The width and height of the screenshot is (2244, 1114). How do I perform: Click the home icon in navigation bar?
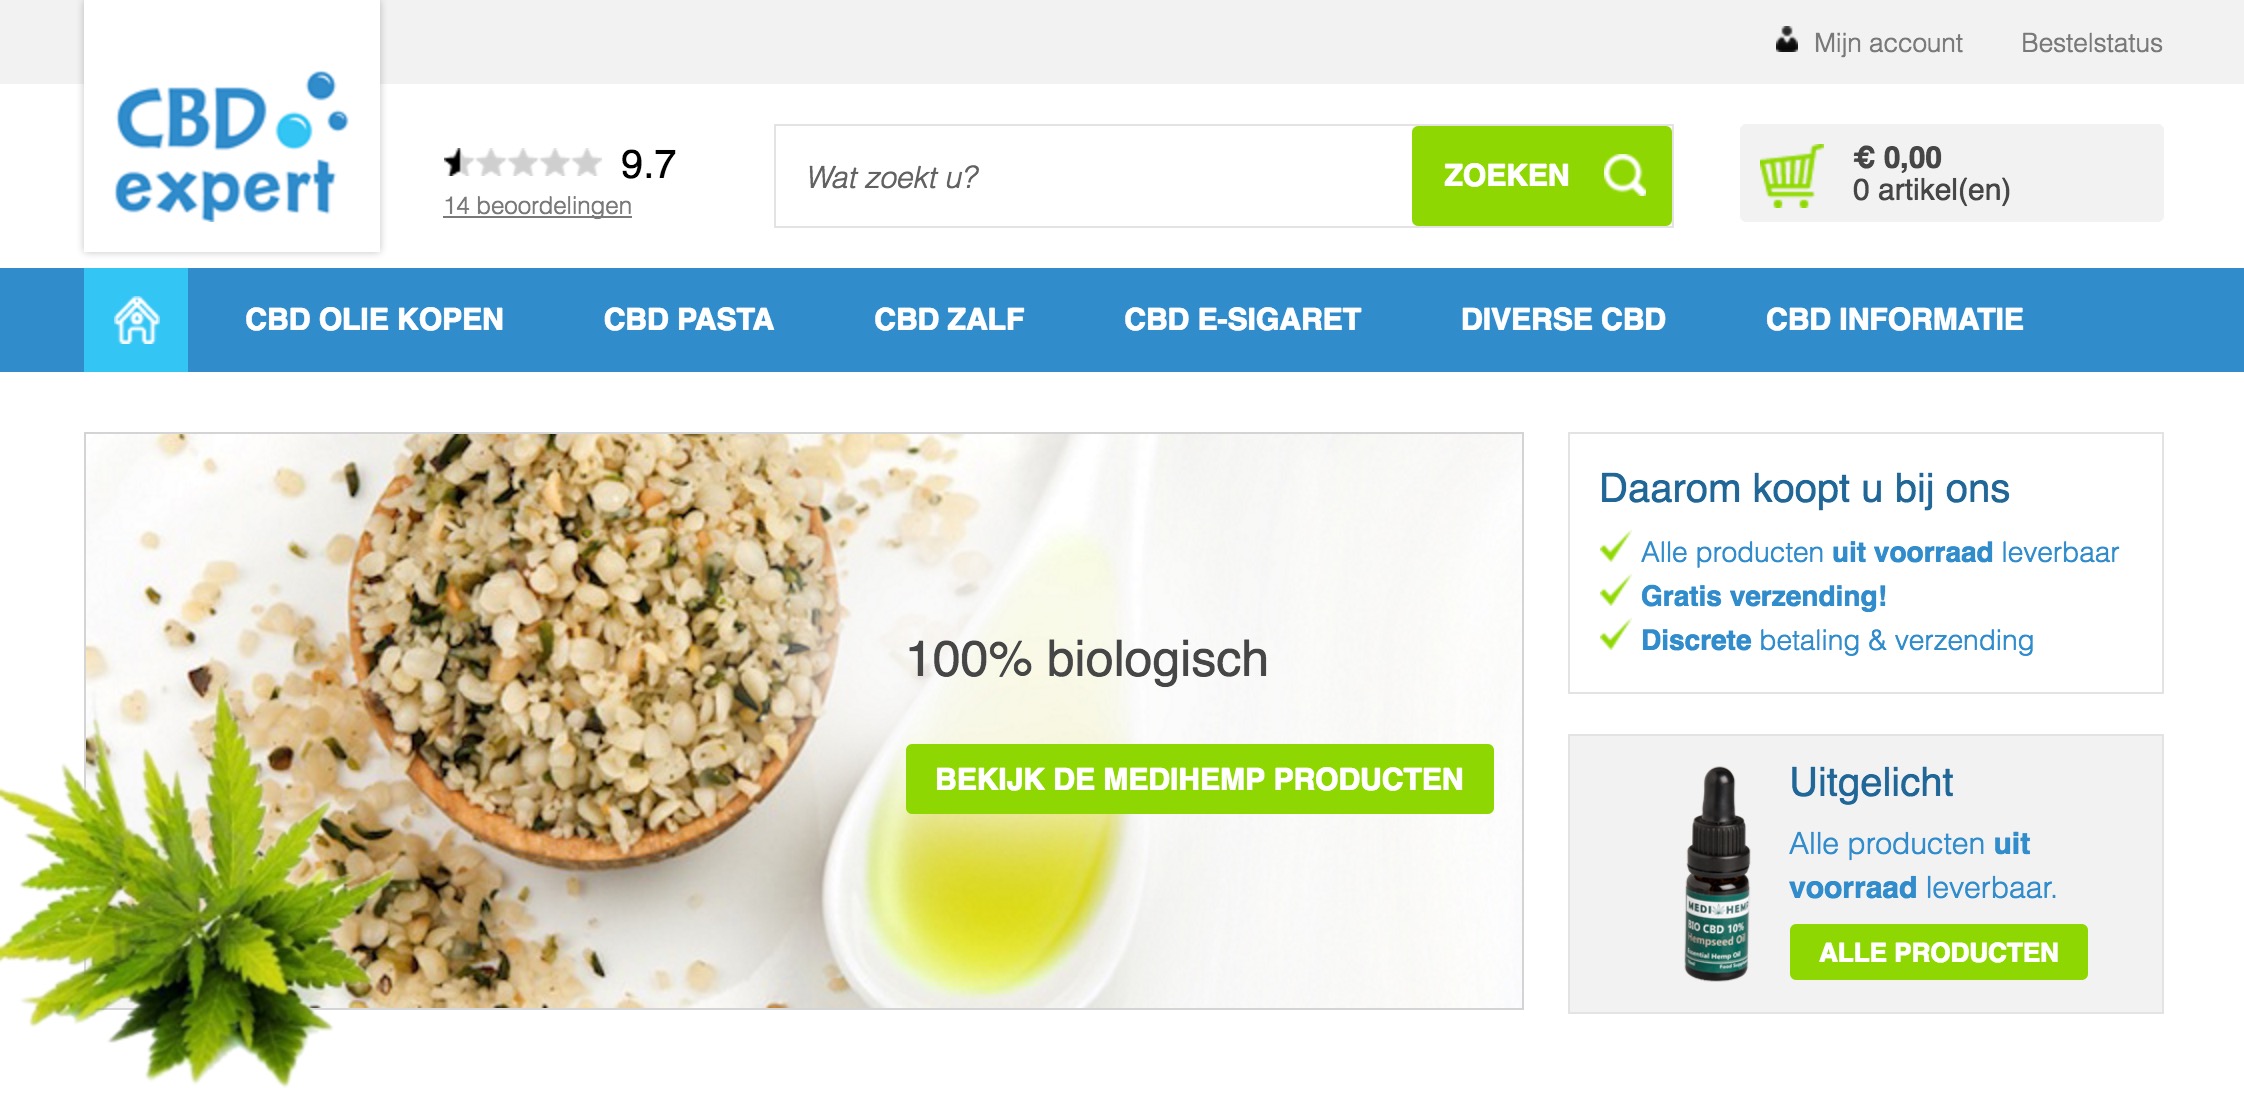coord(136,320)
